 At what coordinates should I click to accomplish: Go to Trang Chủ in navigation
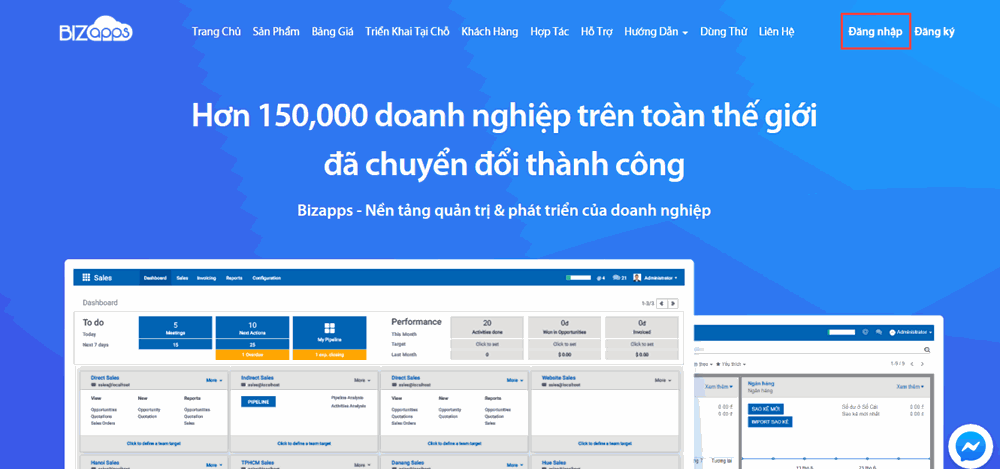pos(216,32)
